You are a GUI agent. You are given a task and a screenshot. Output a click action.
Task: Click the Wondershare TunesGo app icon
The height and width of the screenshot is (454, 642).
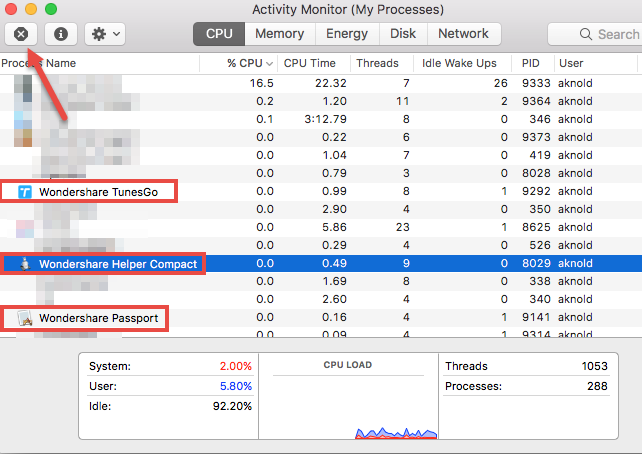tap(25, 192)
